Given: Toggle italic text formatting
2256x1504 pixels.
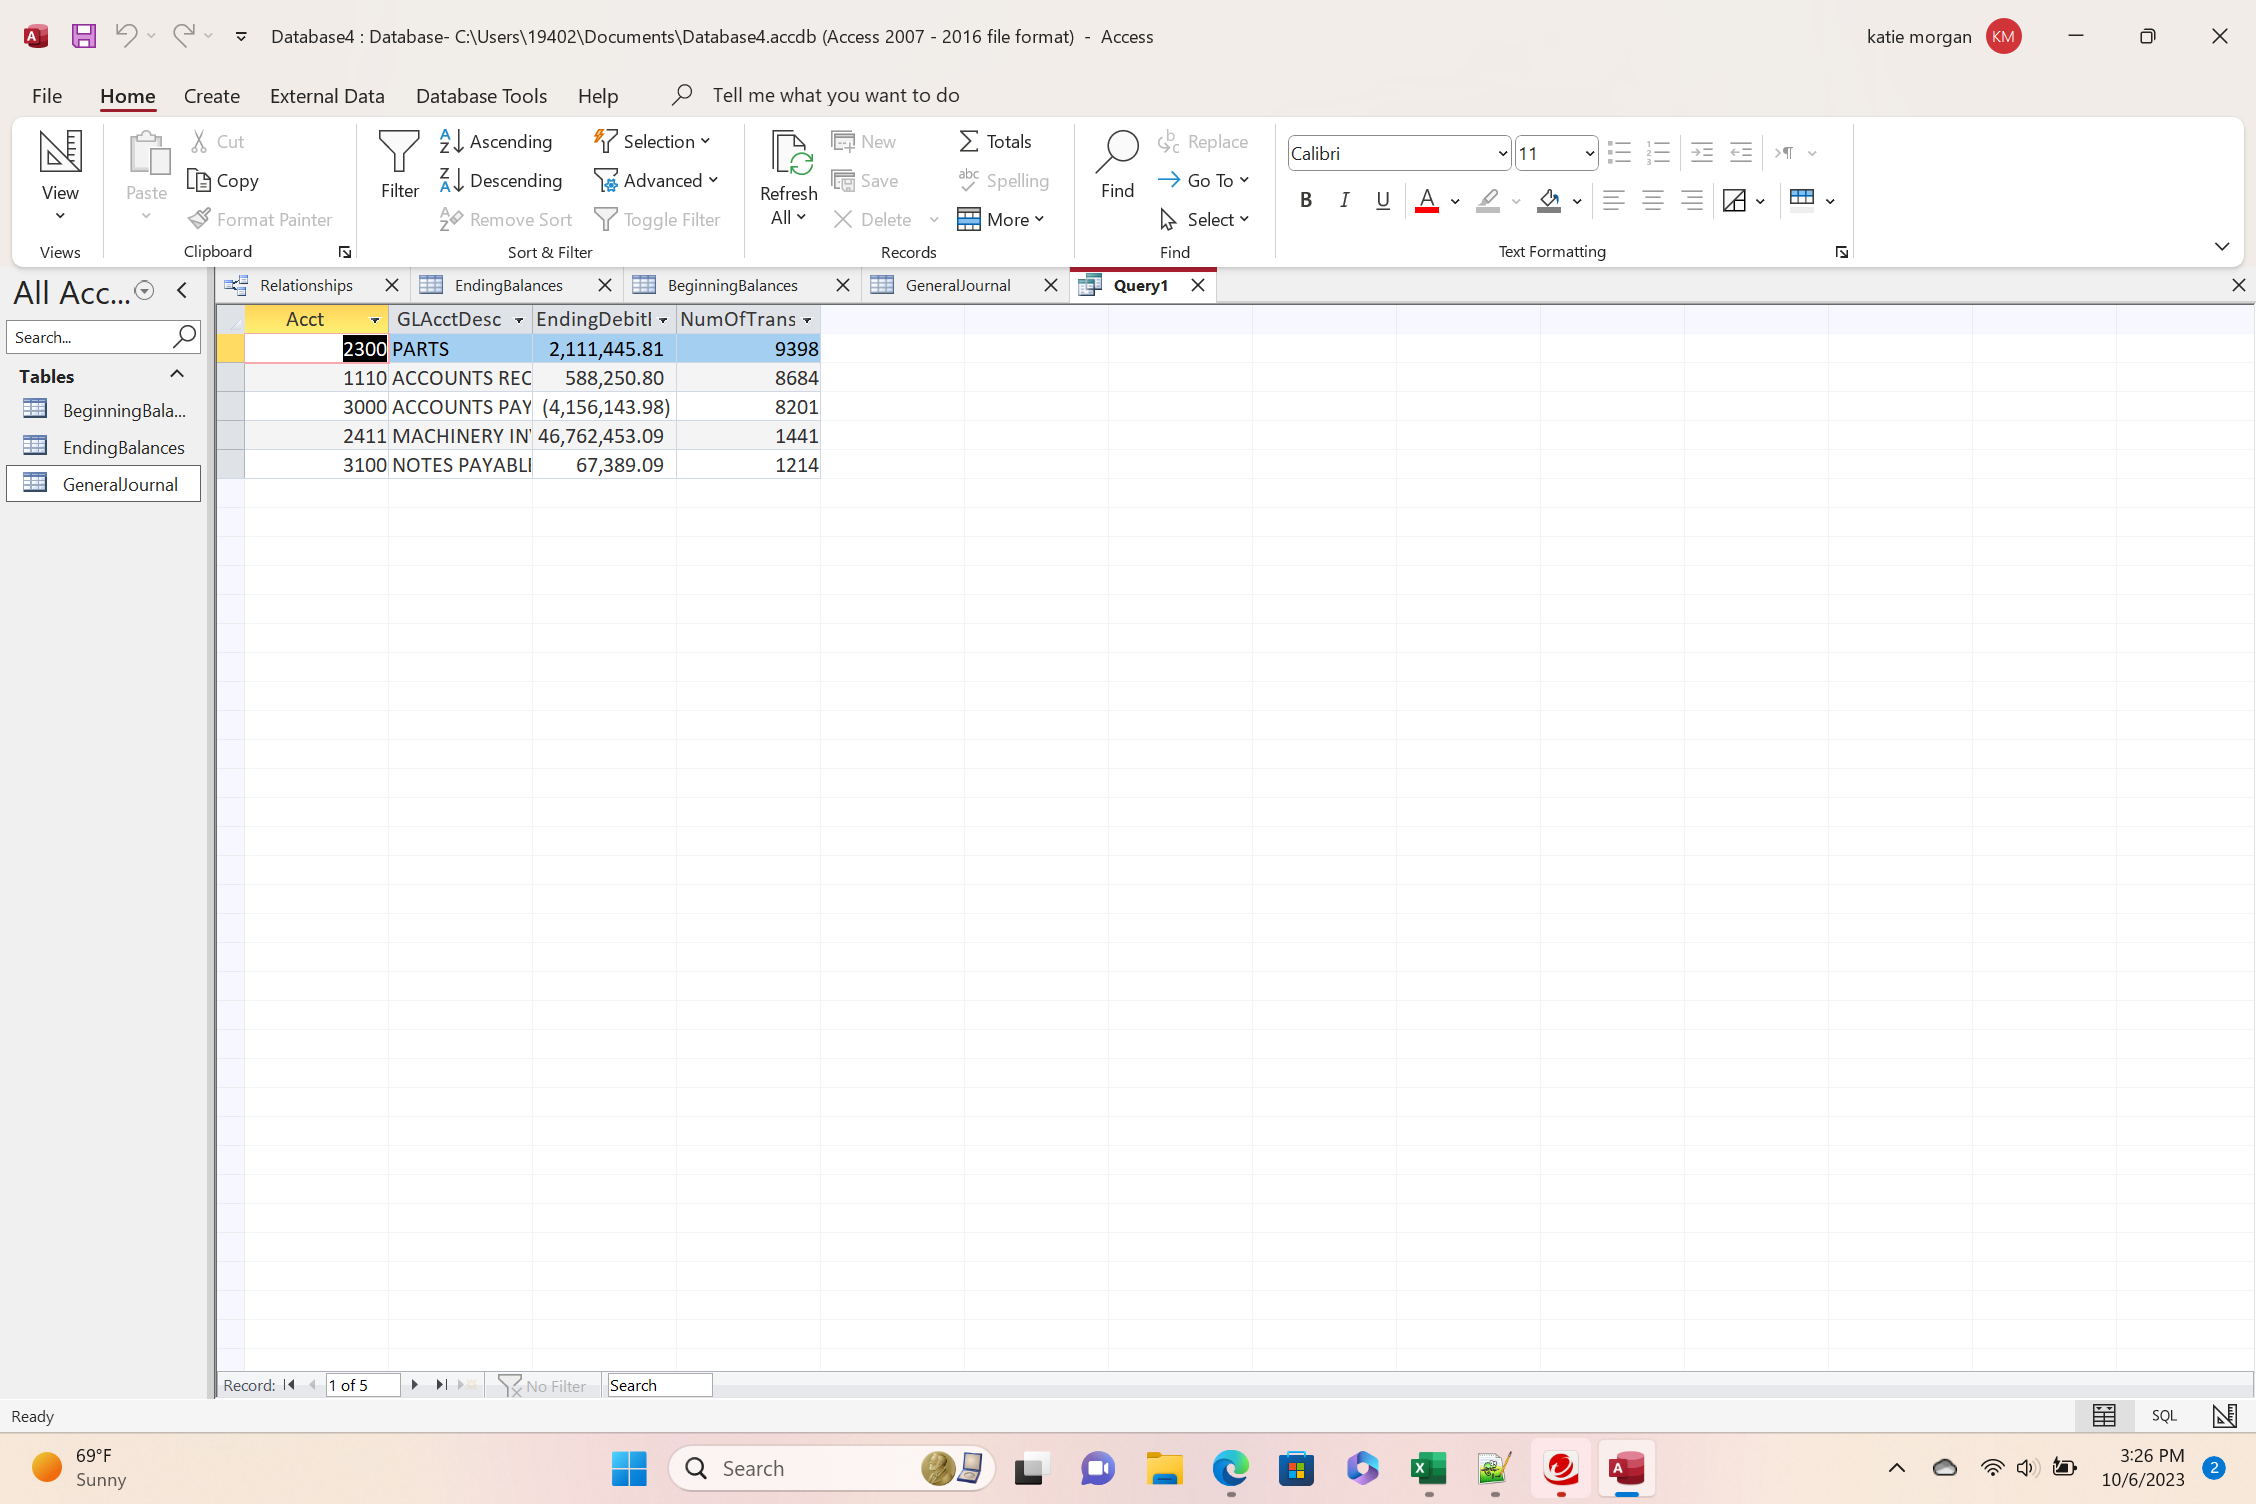Looking at the screenshot, I should [x=1345, y=200].
